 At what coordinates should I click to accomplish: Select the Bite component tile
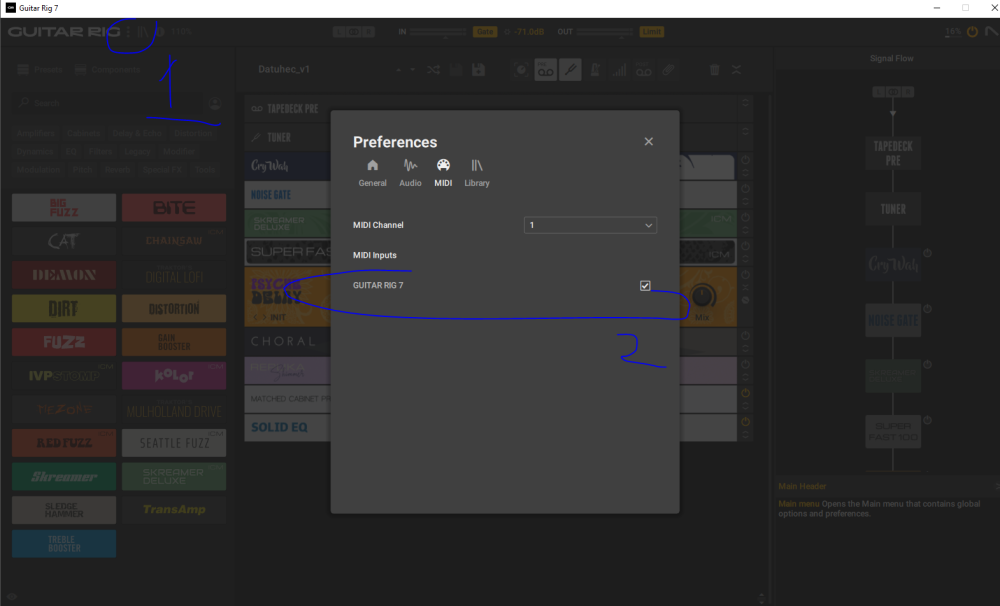click(174, 208)
